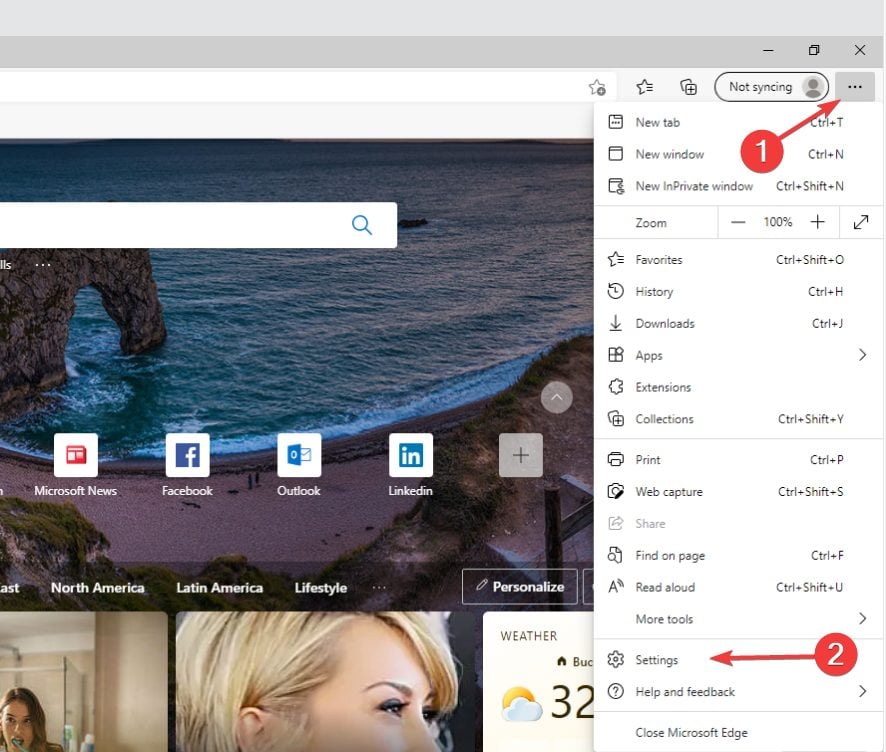Increase zoom with the plus button

pyautogui.click(x=817, y=222)
